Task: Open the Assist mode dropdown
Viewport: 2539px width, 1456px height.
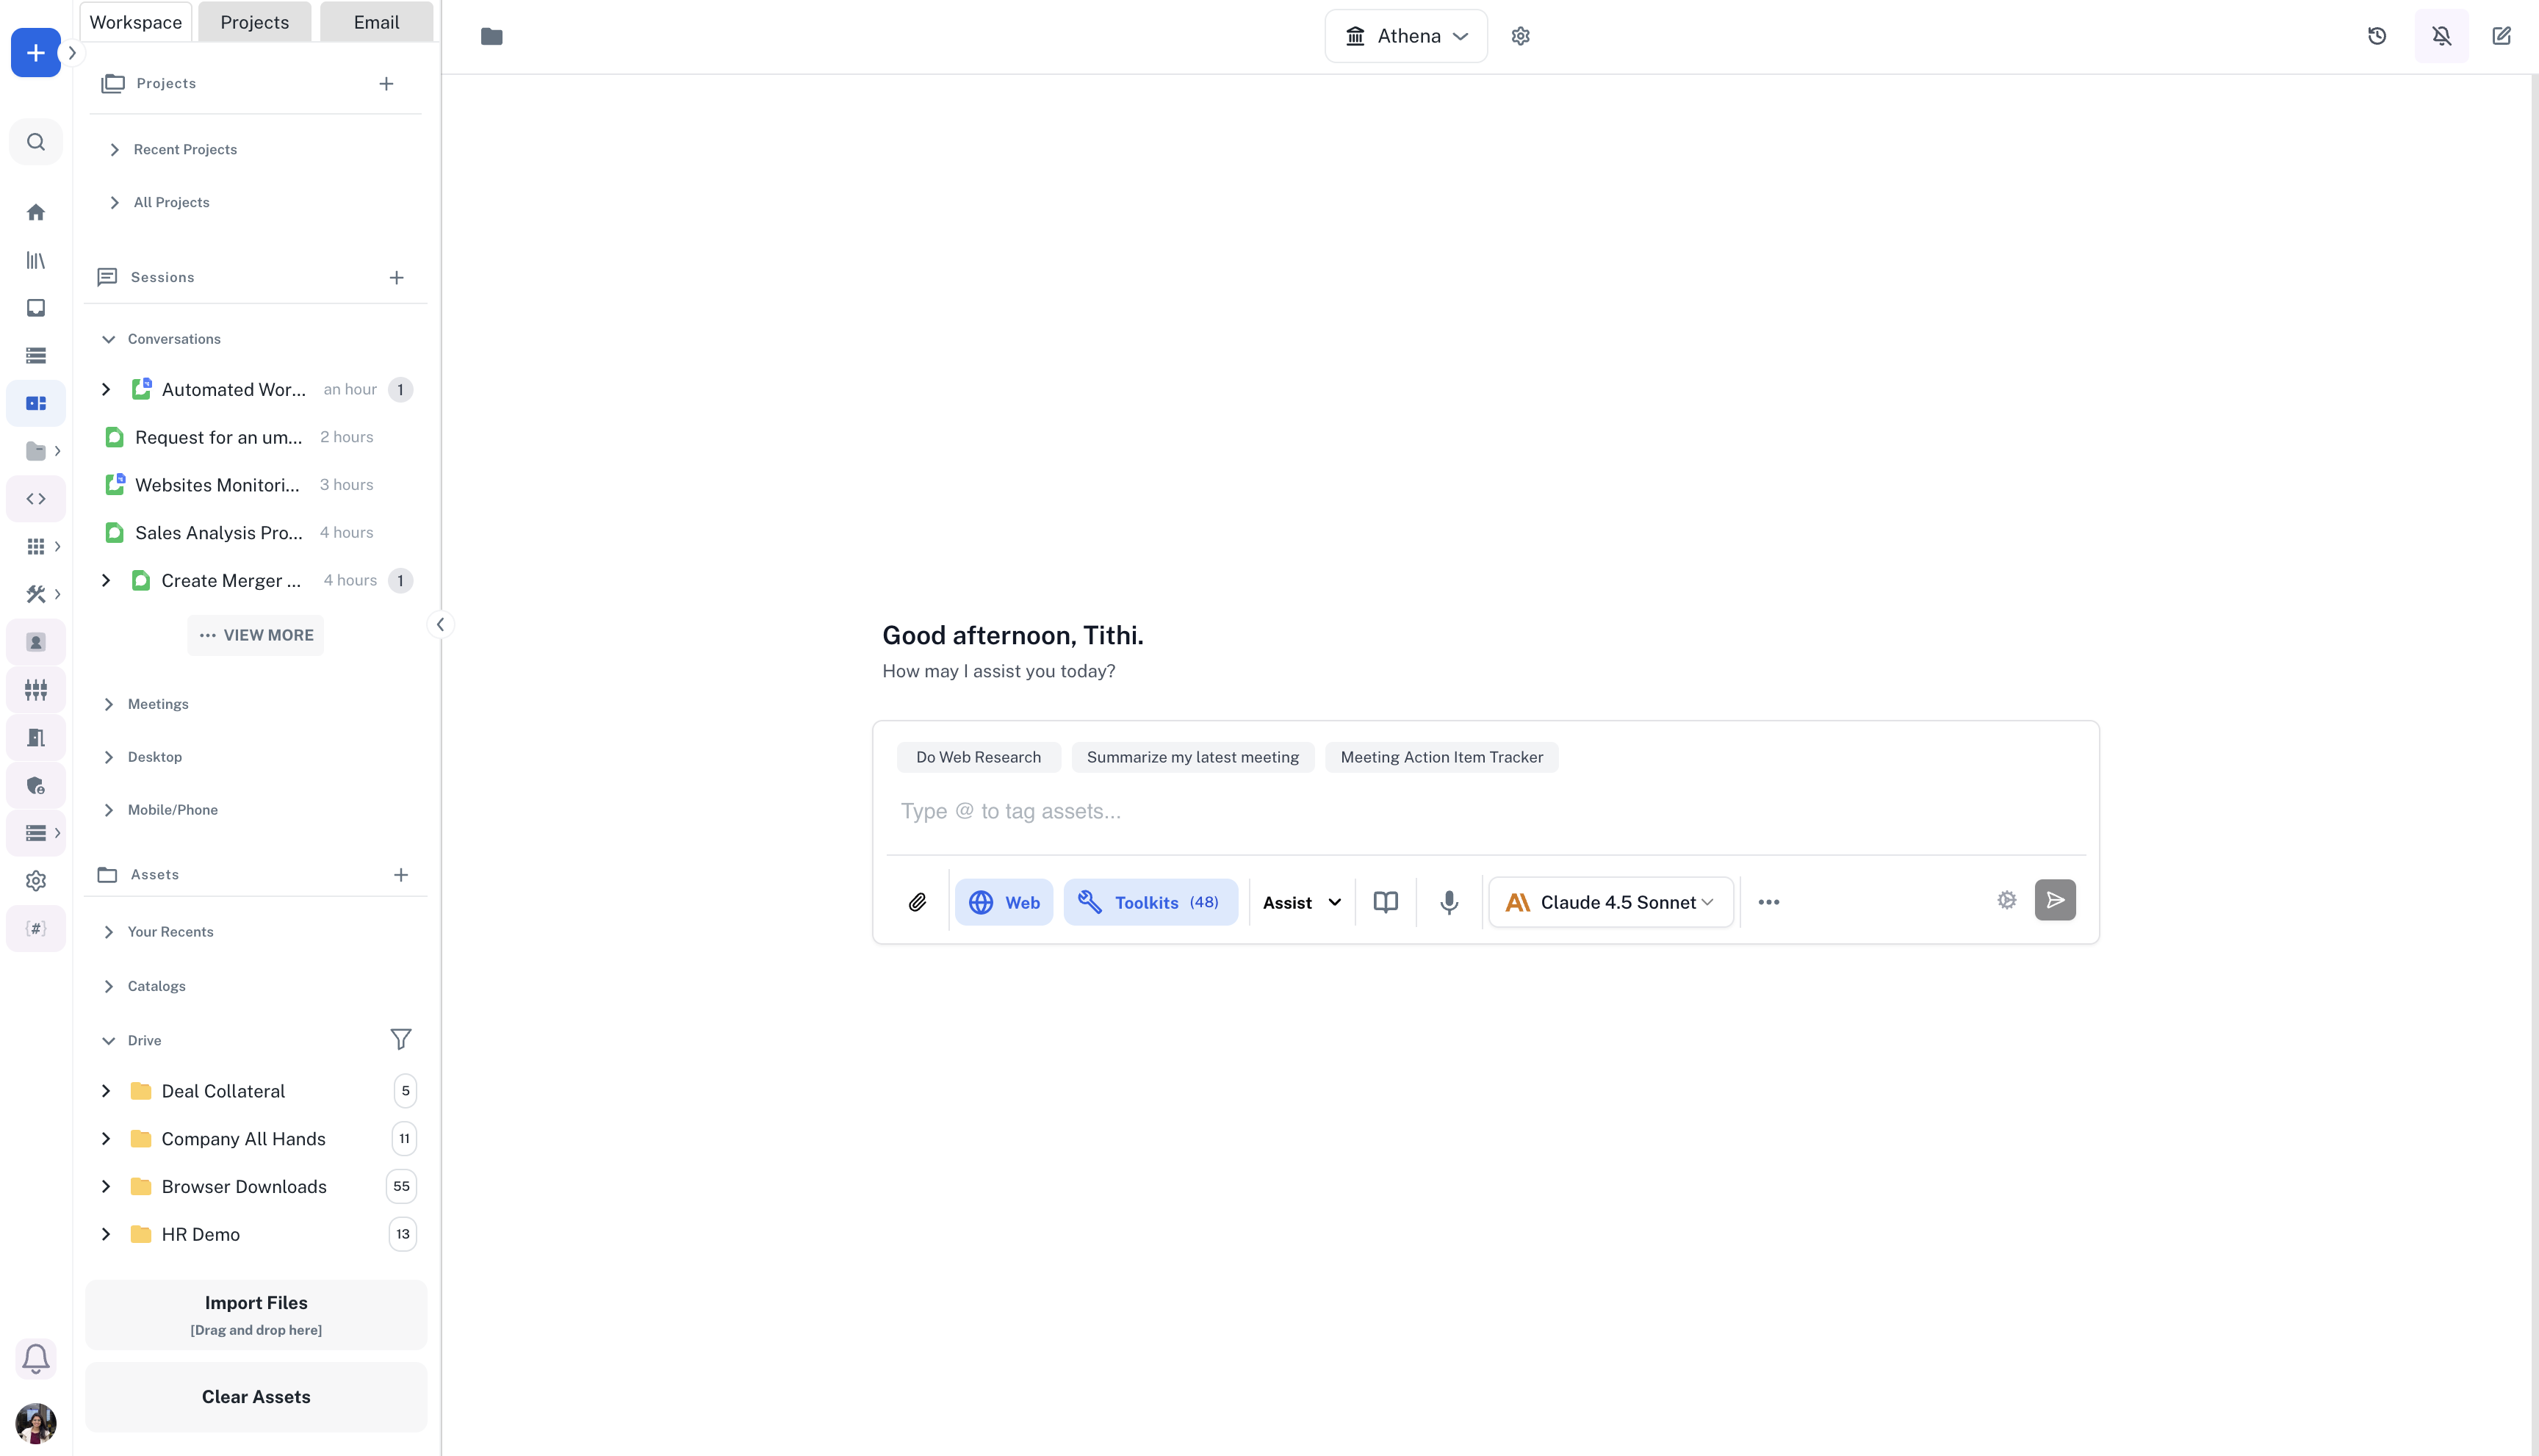Action: click(1301, 902)
